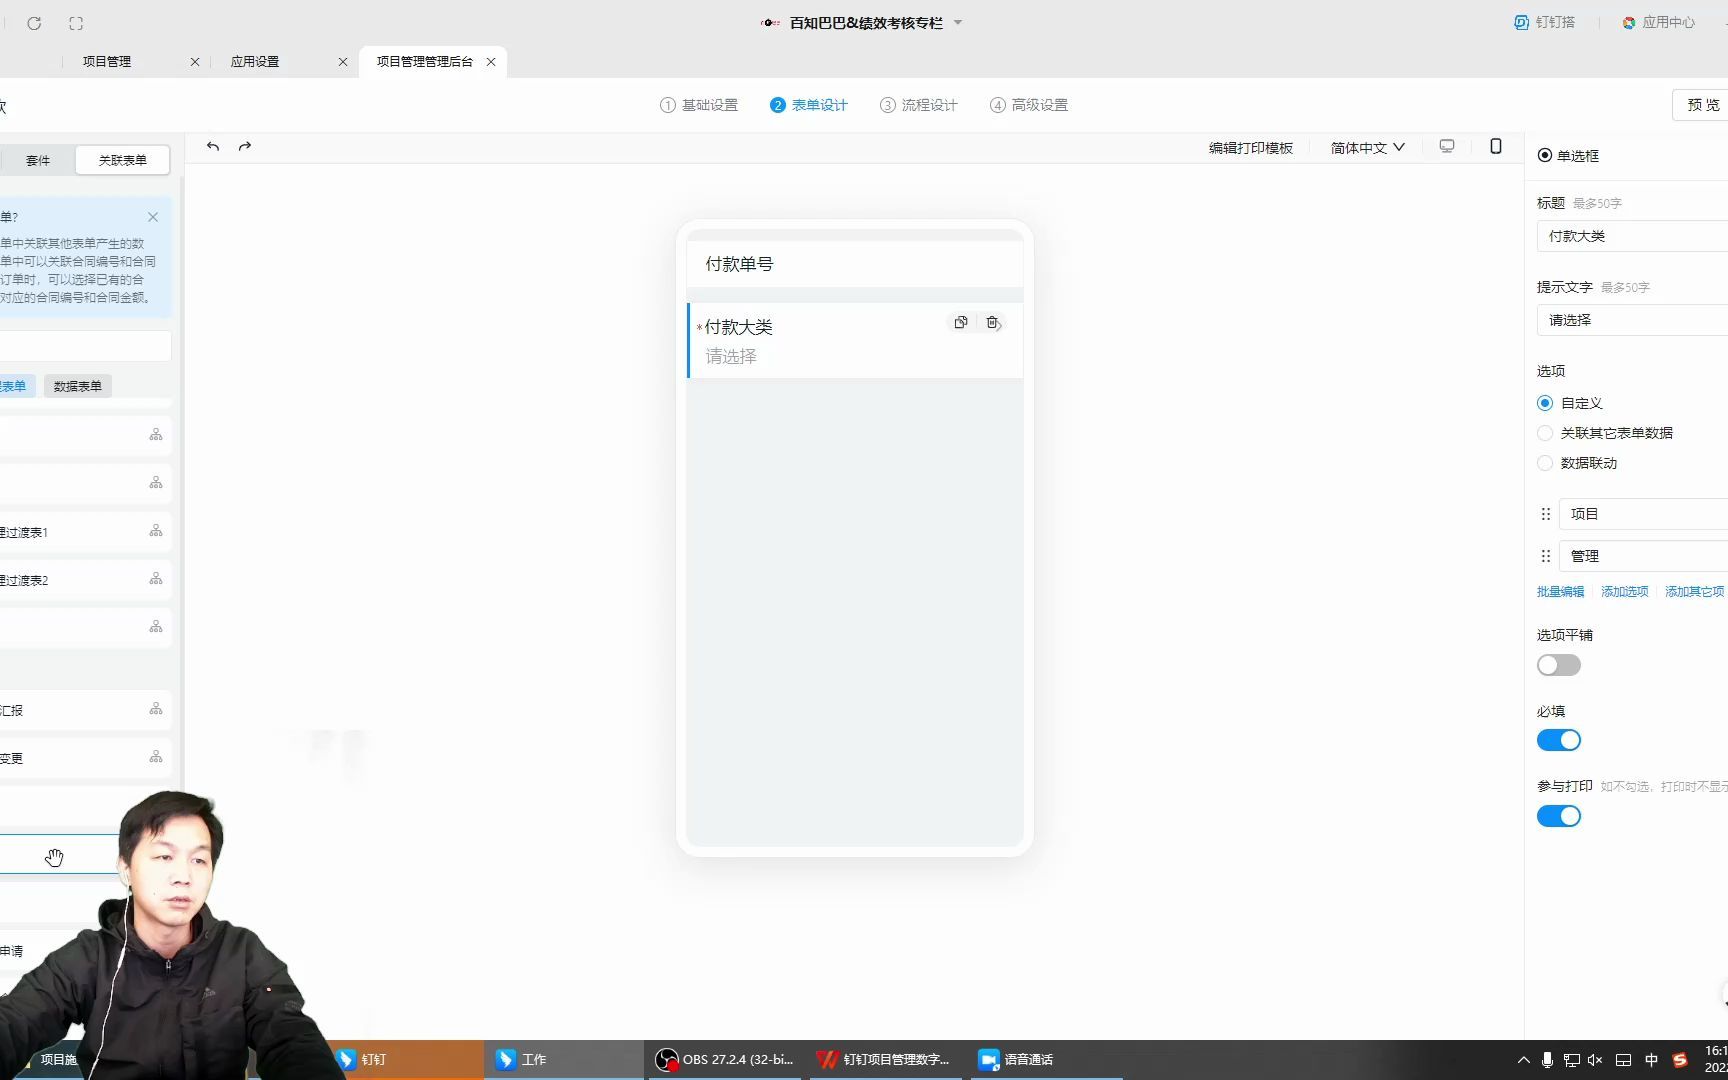Delete the 付款大类 field using trash icon
Image resolution: width=1728 pixels, height=1080 pixels.
coord(992,322)
